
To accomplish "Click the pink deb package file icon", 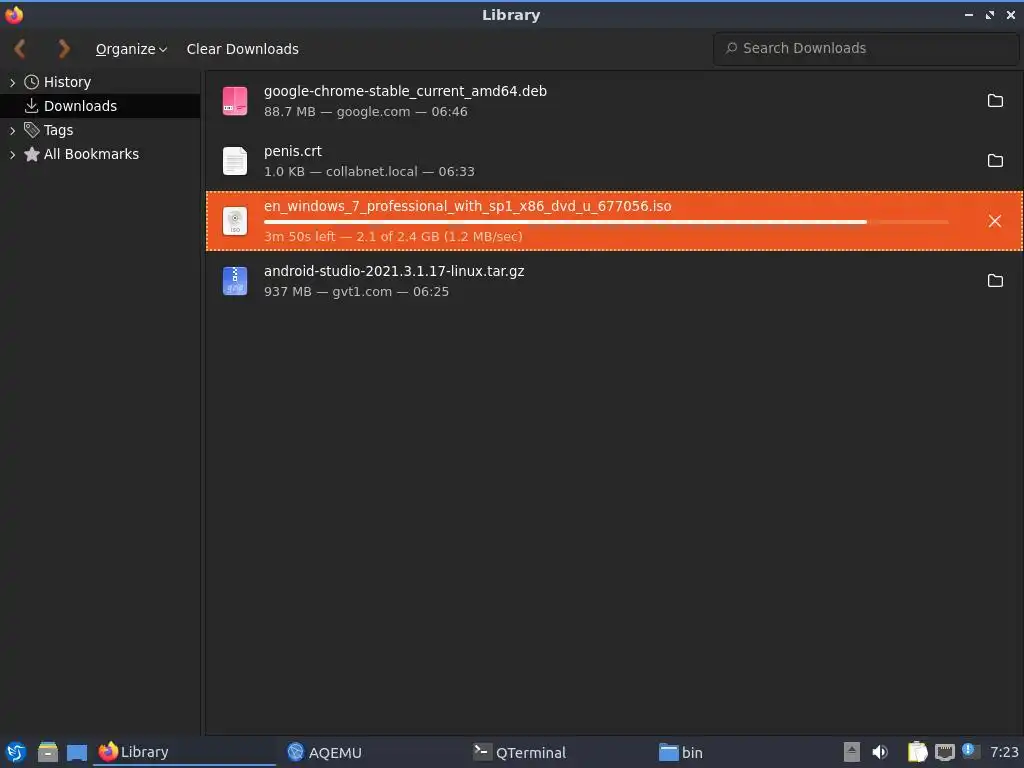I will [x=235, y=101].
